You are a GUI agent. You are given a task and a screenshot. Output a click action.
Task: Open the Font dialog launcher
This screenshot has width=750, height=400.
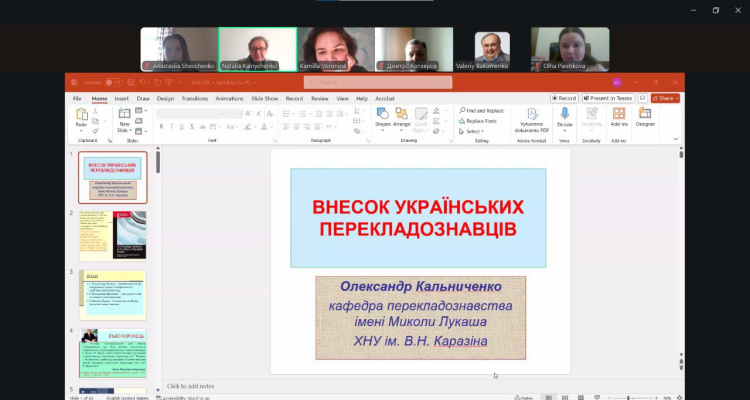click(x=275, y=141)
